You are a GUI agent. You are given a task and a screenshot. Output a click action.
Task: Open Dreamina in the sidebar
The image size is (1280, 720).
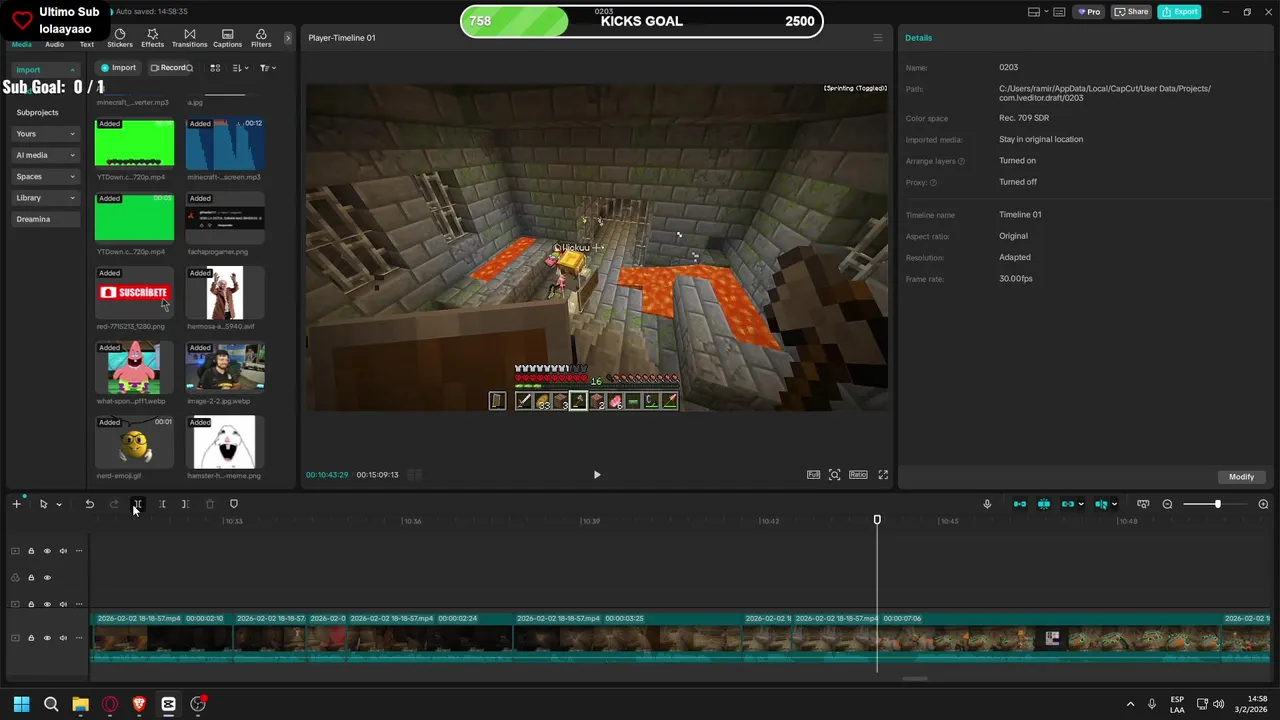(x=46, y=219)
